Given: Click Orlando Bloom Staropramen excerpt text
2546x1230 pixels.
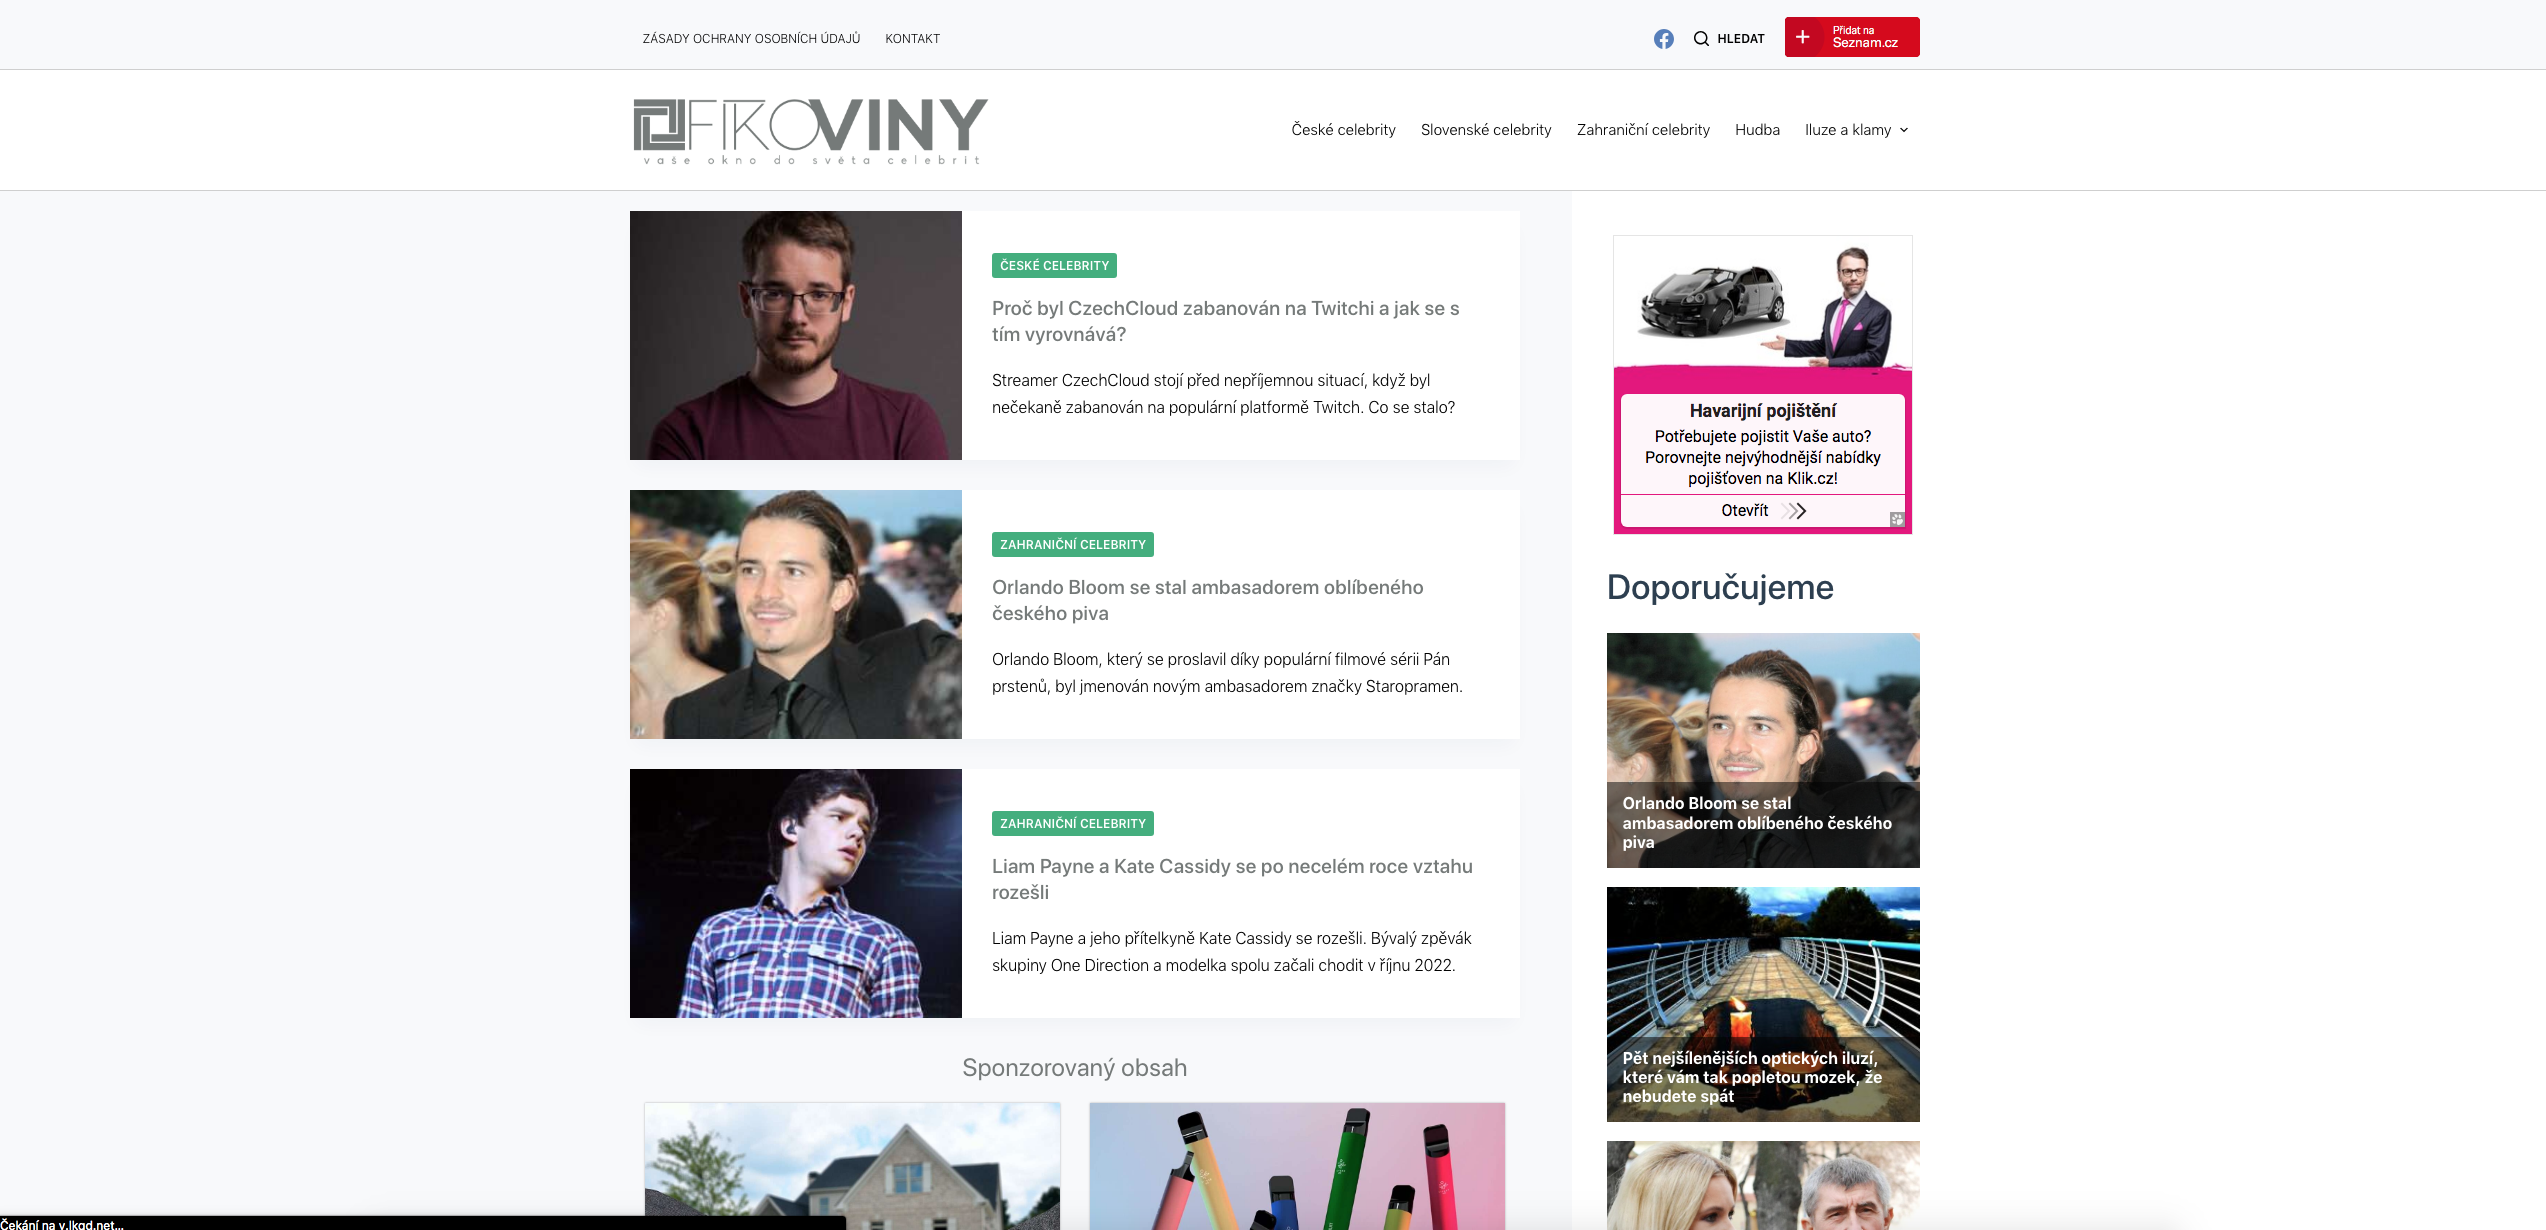Looking at the screenshot, I should 1227,673.
